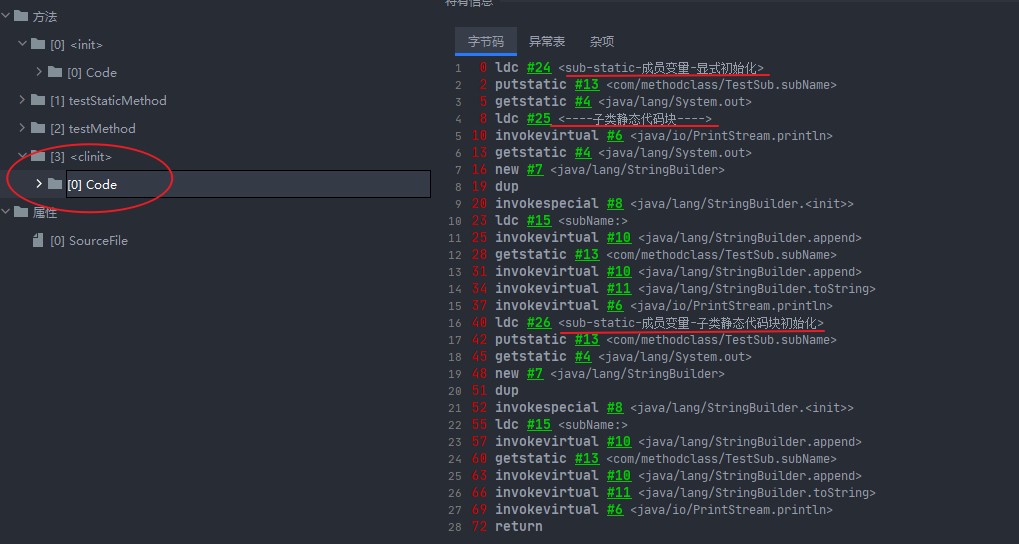
Task: Click the 'dup' instruction at offset 51
Action: pyautogui.click(x=506, y=391)
